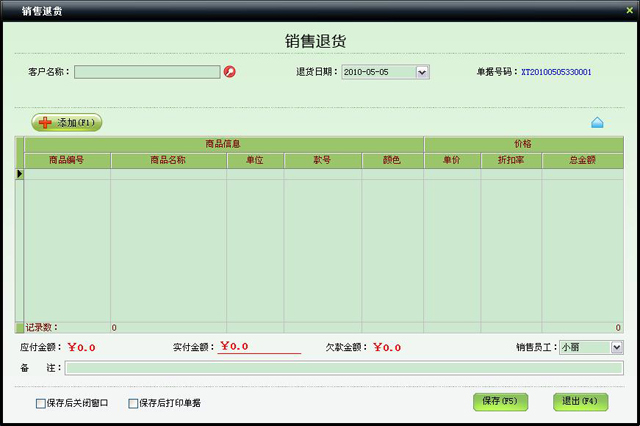Screen dimensions: 640x426
Task: Click the customer search magnifier icon
Action: [230, 72]
